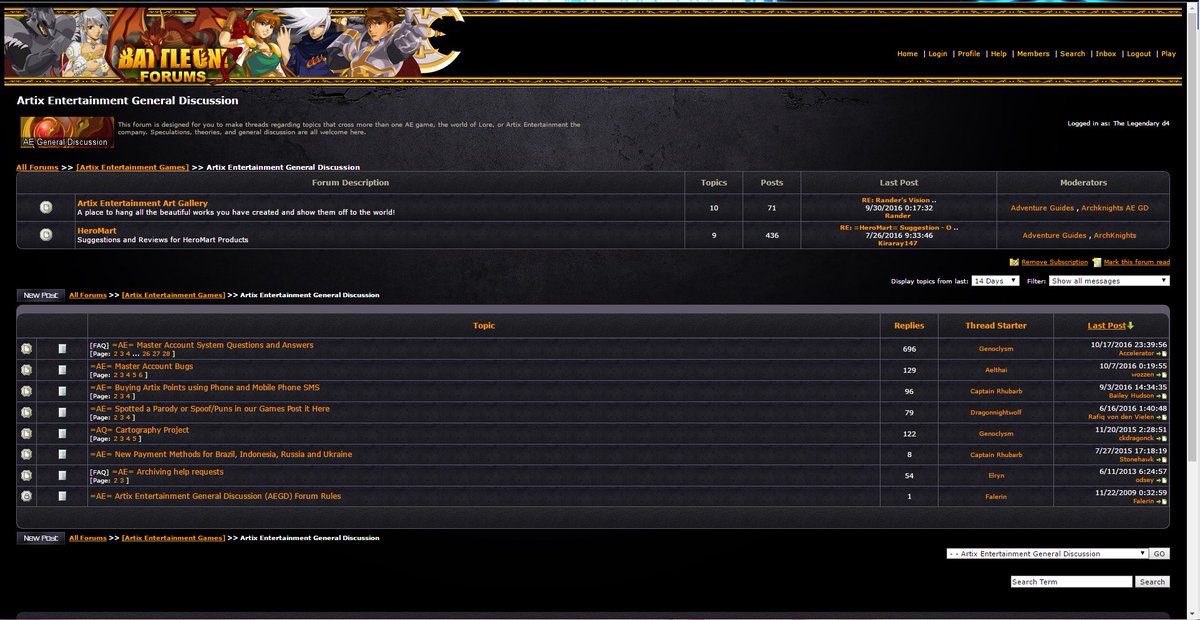Viewport: 1200px width, 620px height.
Task: Click the document icon in Cartography Project row
Action: 62,433
